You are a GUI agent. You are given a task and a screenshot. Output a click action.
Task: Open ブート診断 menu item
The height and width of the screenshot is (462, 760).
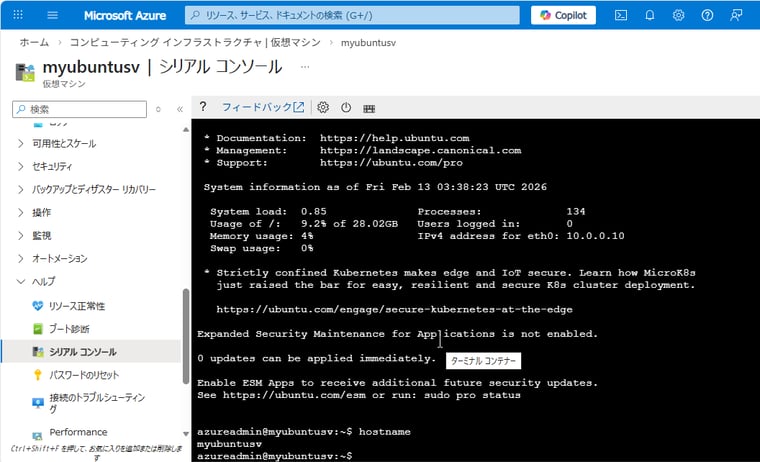point(69,329)
